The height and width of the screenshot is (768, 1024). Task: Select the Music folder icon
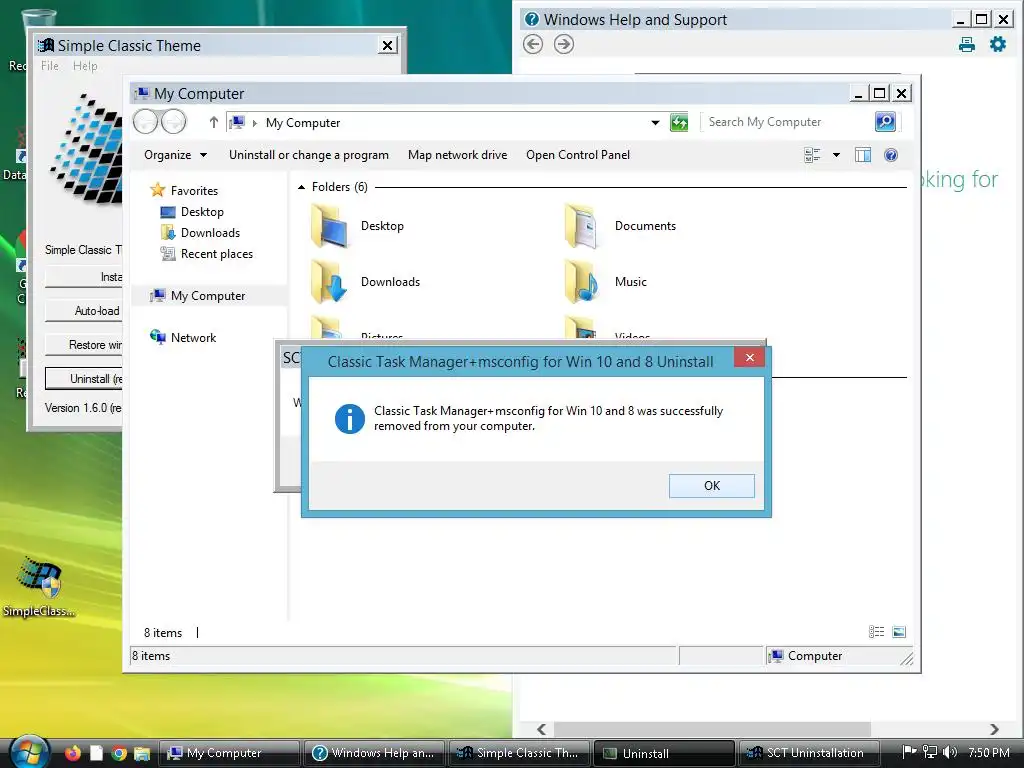click(x=582, y=282)
